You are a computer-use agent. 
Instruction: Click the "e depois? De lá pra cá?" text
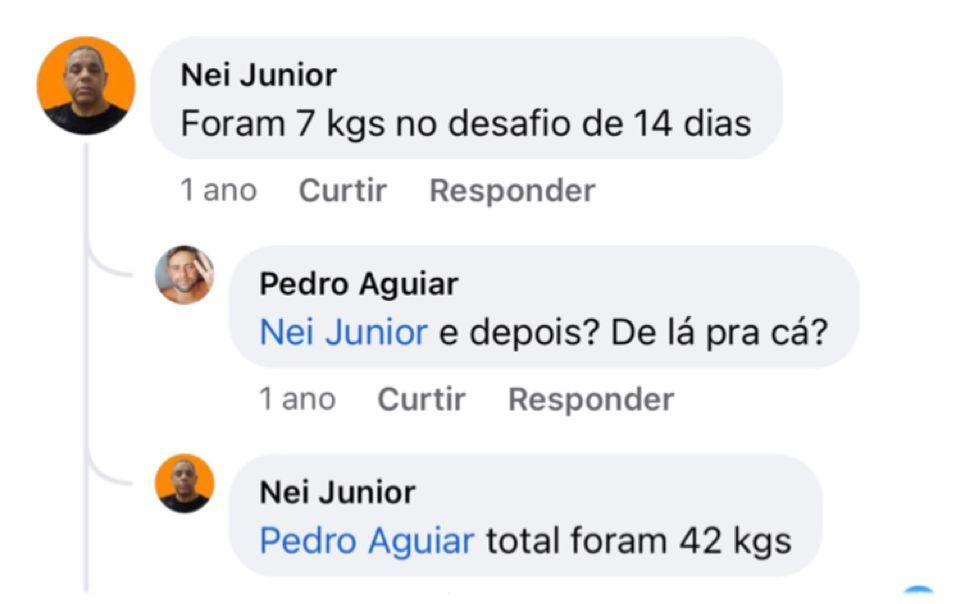coord(633,332)
